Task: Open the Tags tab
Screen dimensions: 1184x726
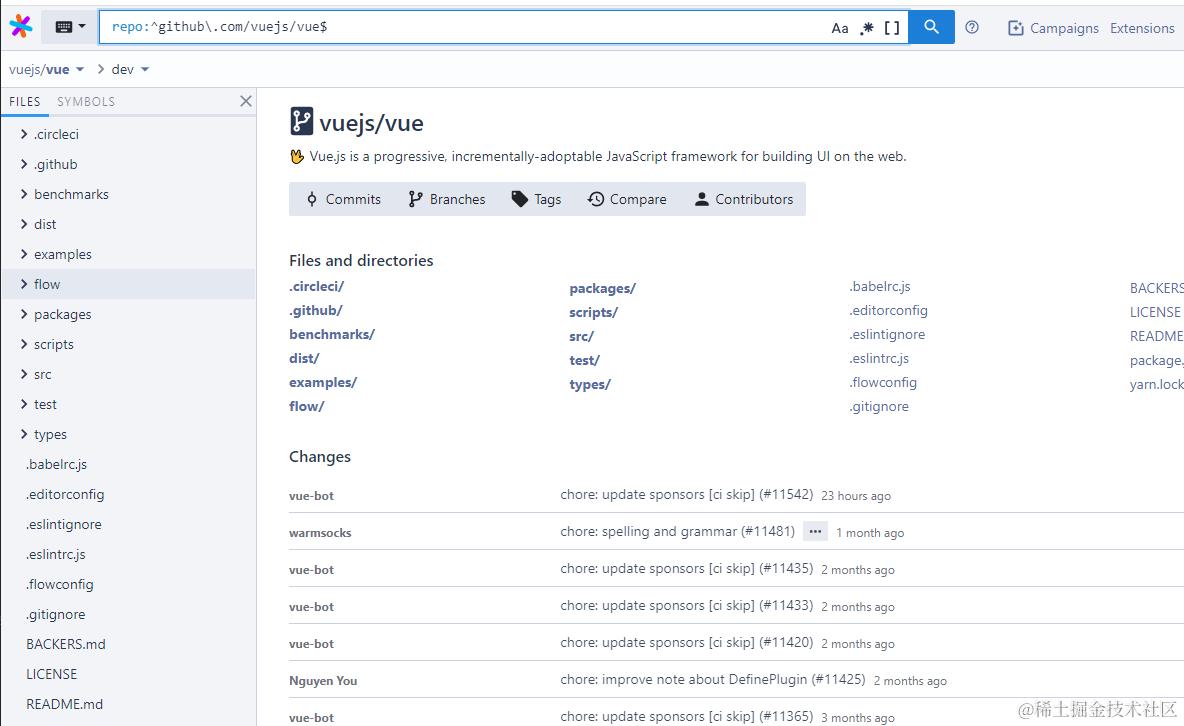Action: click(x=537, y=199)
